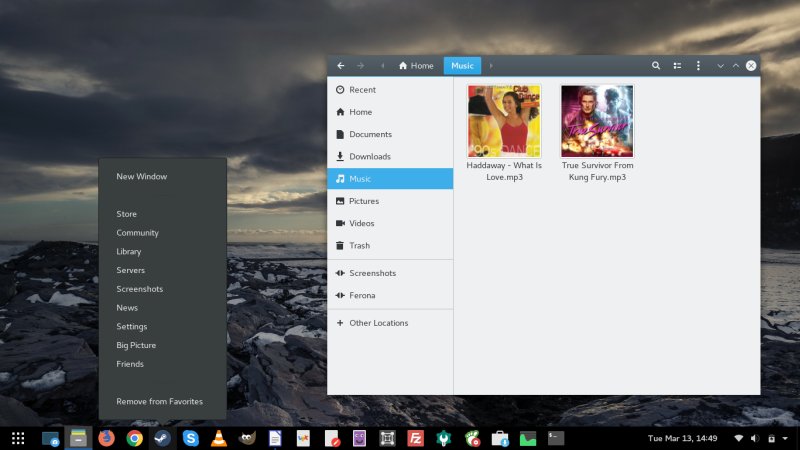Expand the system menu tray arrow
The image size is (800, 450).
[785, 438]
